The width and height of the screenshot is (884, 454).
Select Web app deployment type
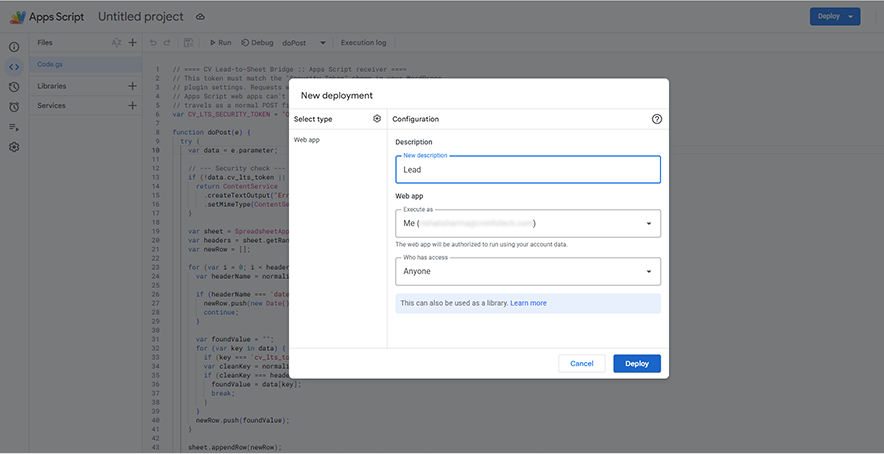[x=307, y=139]
